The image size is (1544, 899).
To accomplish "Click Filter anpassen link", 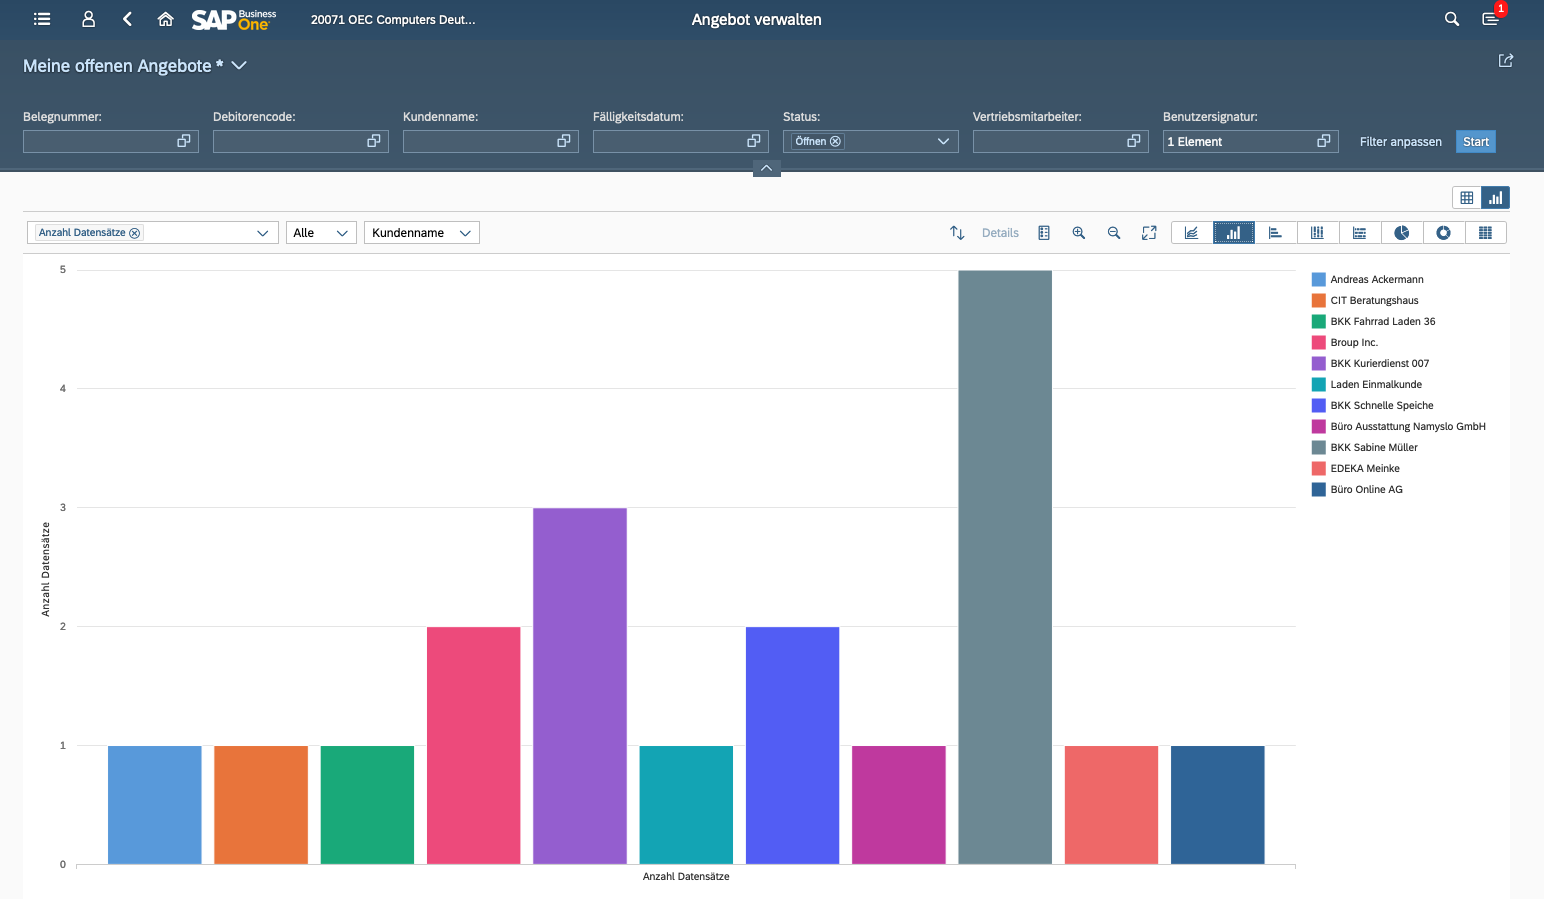I will 1400,142.
